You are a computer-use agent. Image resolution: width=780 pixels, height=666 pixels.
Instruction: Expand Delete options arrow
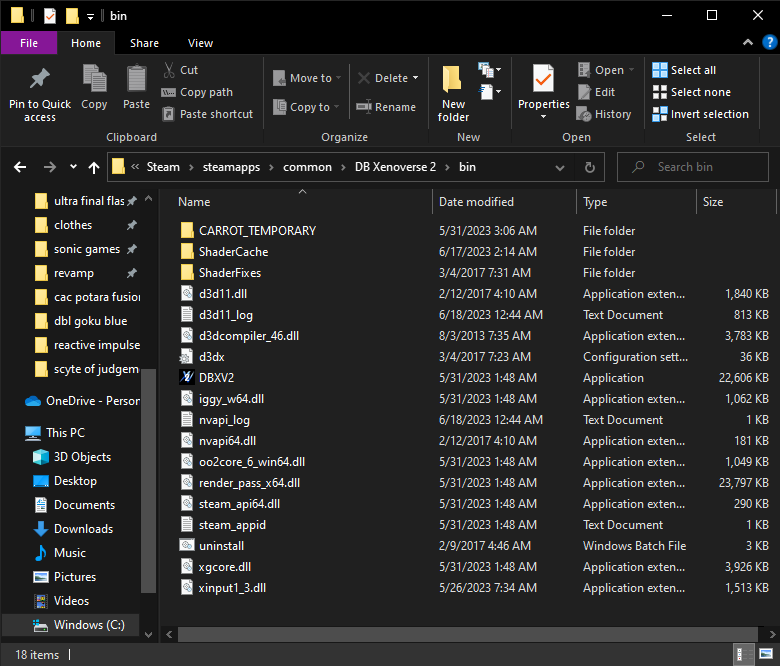pos(415,78)
